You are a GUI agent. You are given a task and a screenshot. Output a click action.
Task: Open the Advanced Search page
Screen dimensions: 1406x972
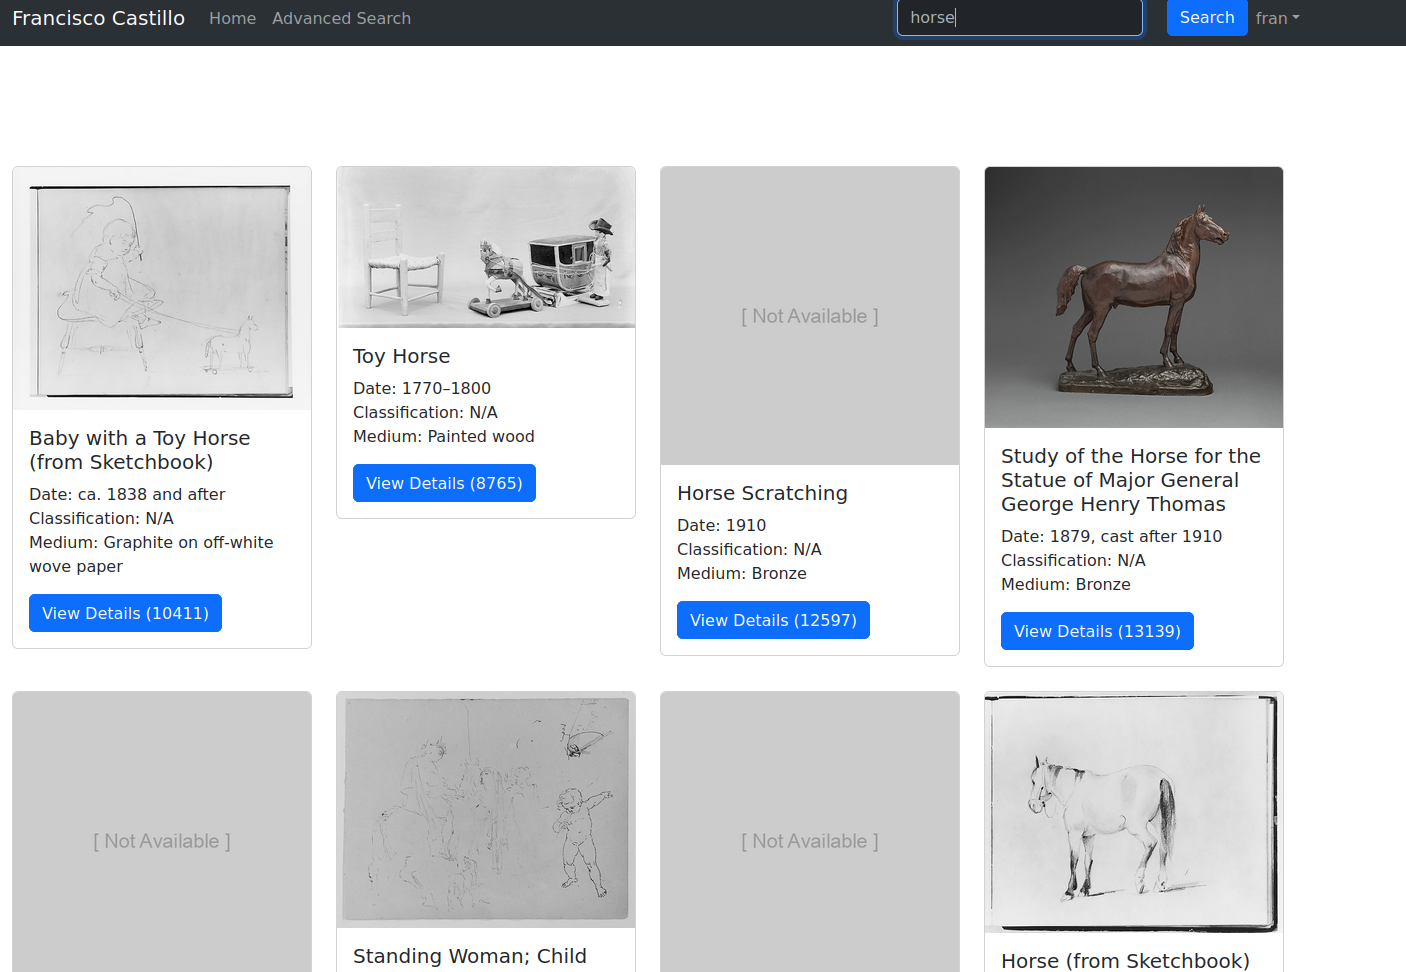(341, 18)
